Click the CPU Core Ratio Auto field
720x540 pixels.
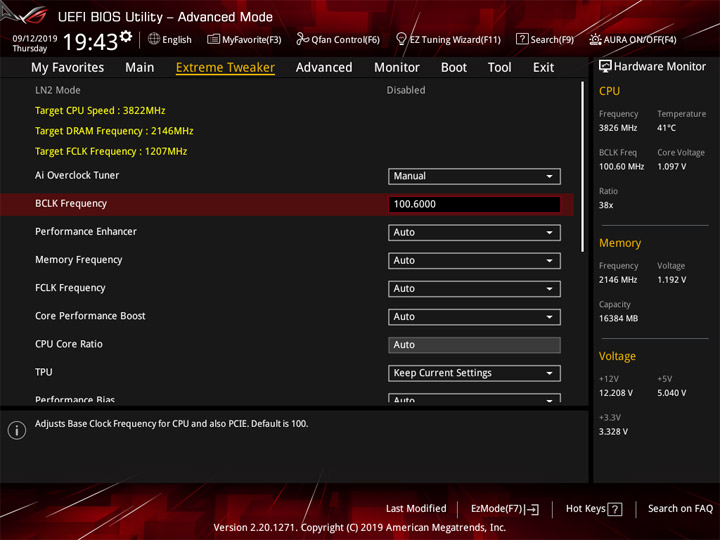[x=474, y=345]
